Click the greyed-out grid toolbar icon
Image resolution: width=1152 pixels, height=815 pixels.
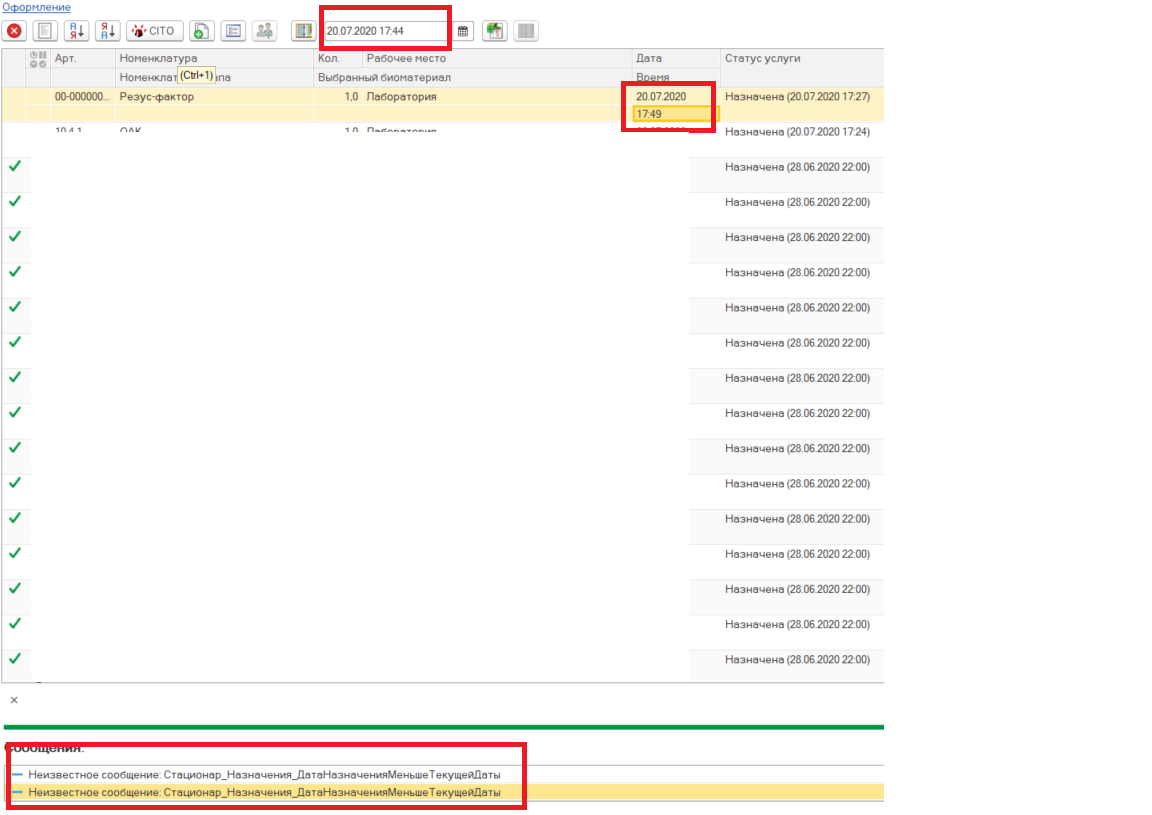pos(526,31)
